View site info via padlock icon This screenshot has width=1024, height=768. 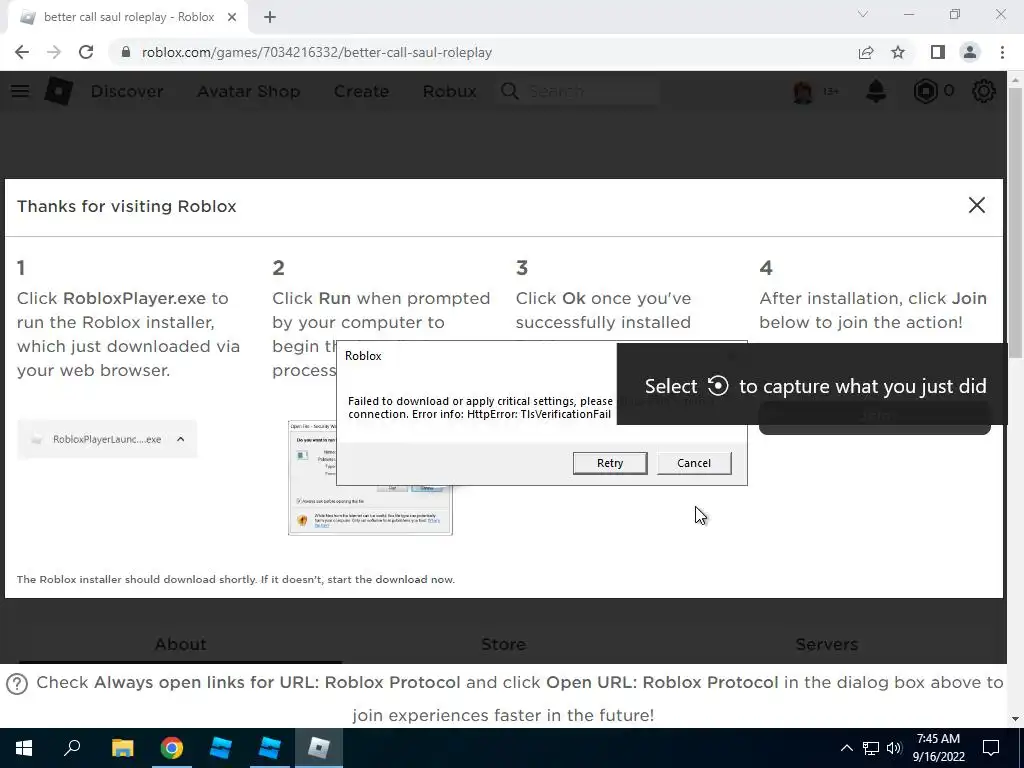point(125,52)
